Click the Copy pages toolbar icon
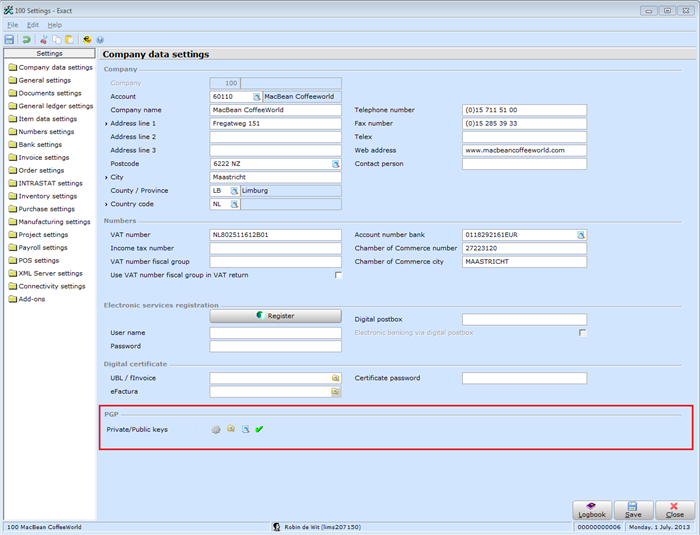The image size is (700, 535). [x=57, y=40]
